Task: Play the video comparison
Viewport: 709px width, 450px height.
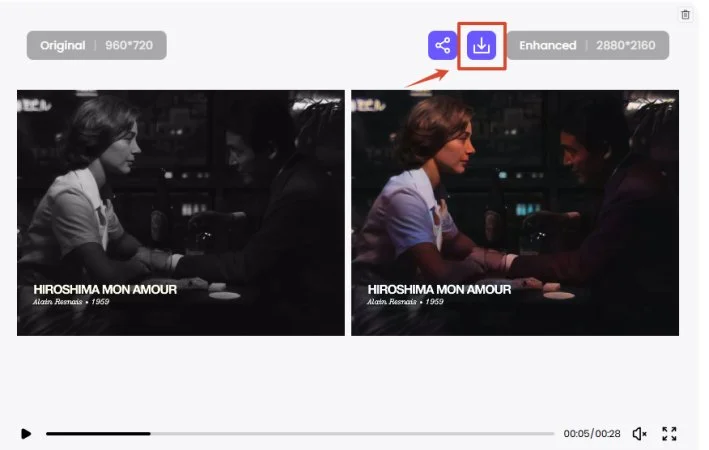Action: [x=26, y=434]
